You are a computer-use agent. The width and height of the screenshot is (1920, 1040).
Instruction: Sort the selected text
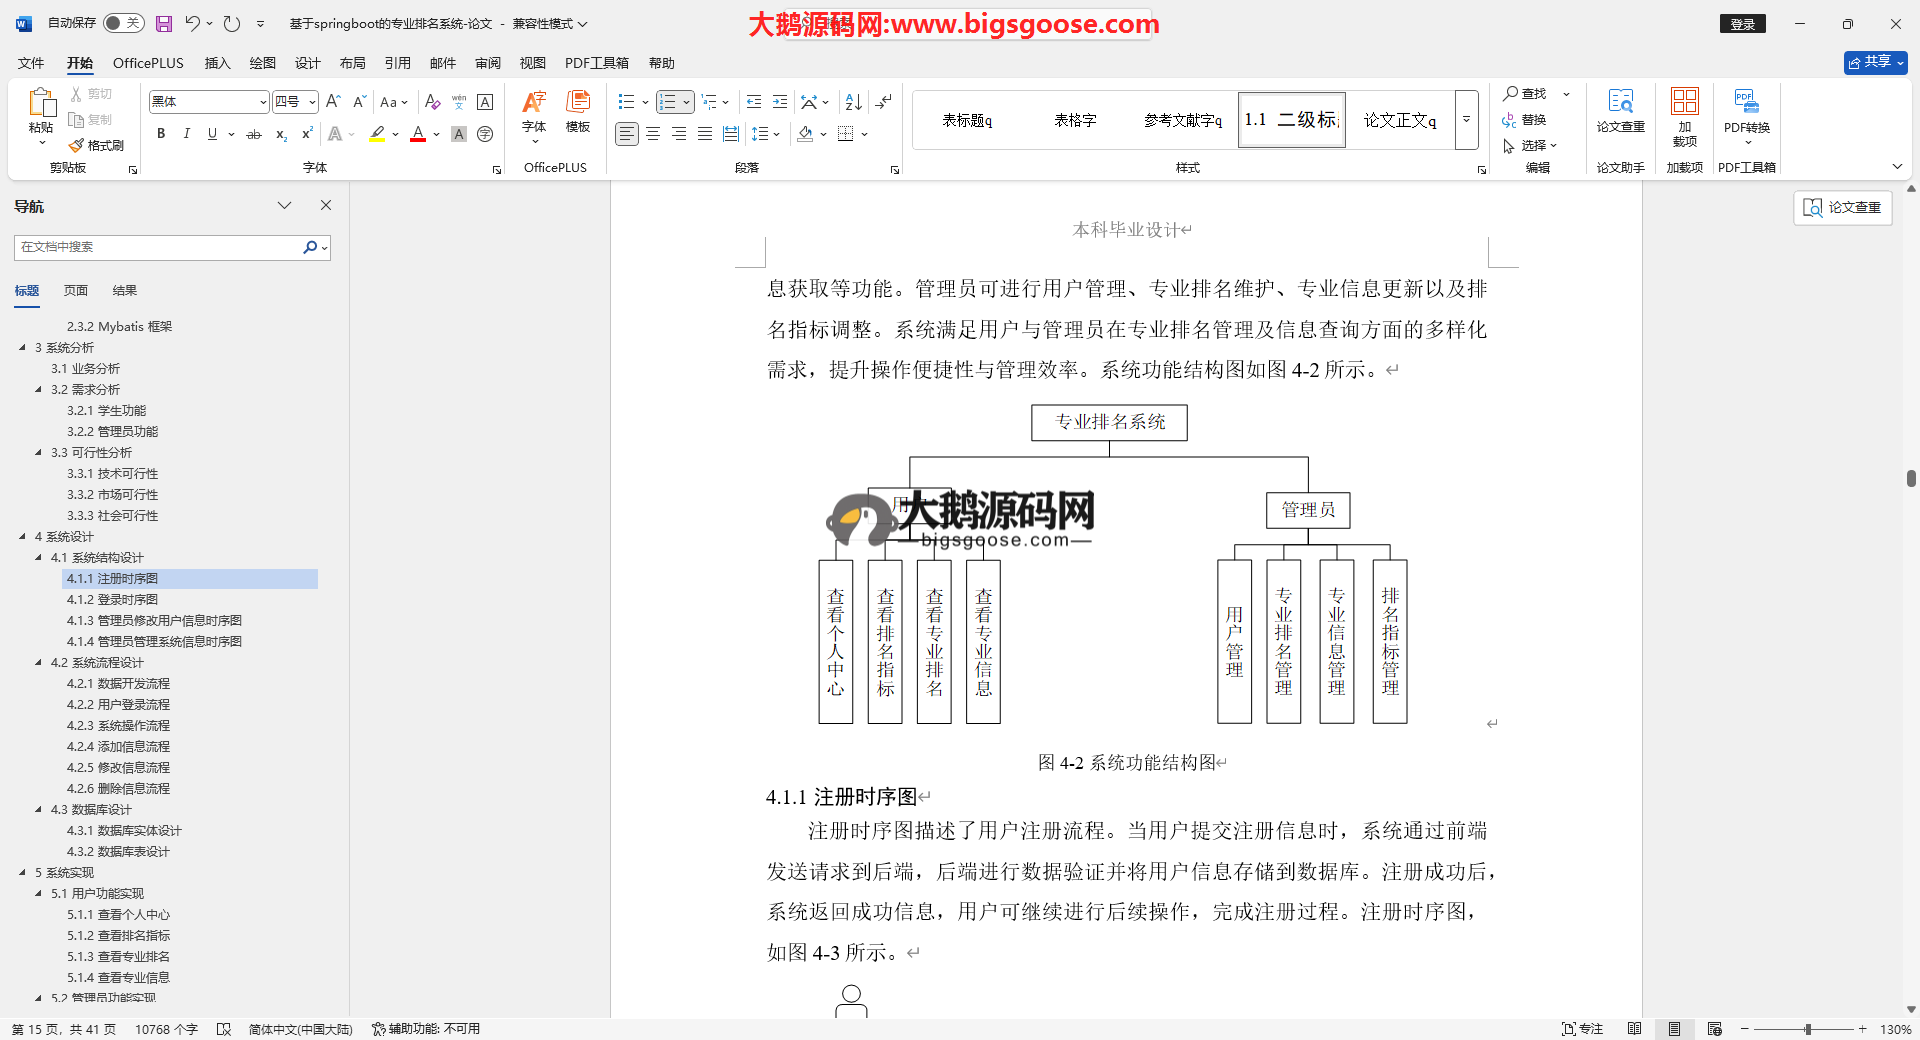click(x=853, y=102)
